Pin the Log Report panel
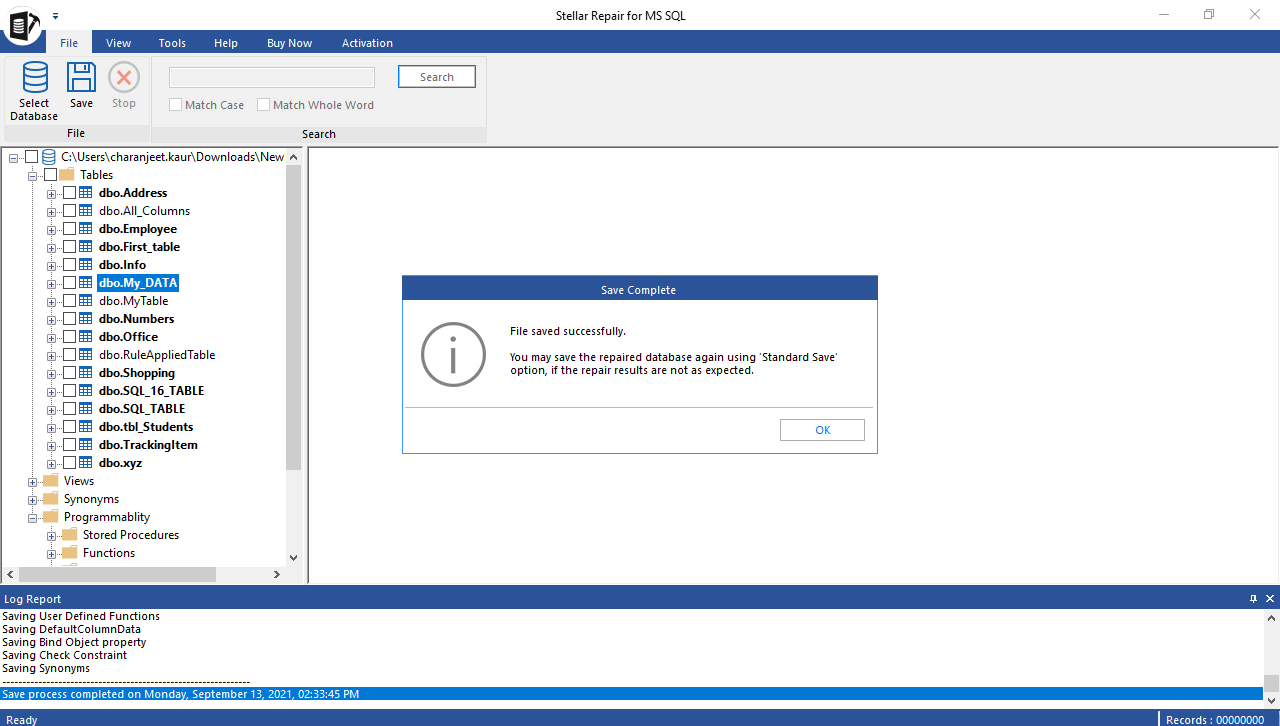This screenshot has height=726, width=1280. [1254, 599]
